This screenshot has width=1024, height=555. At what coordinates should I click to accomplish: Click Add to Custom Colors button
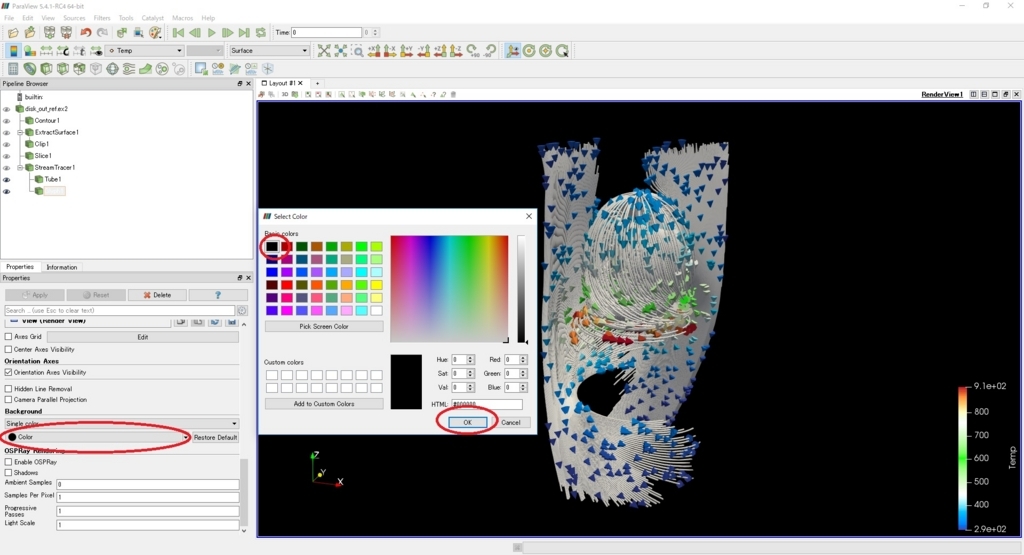[x=324, y=404]
